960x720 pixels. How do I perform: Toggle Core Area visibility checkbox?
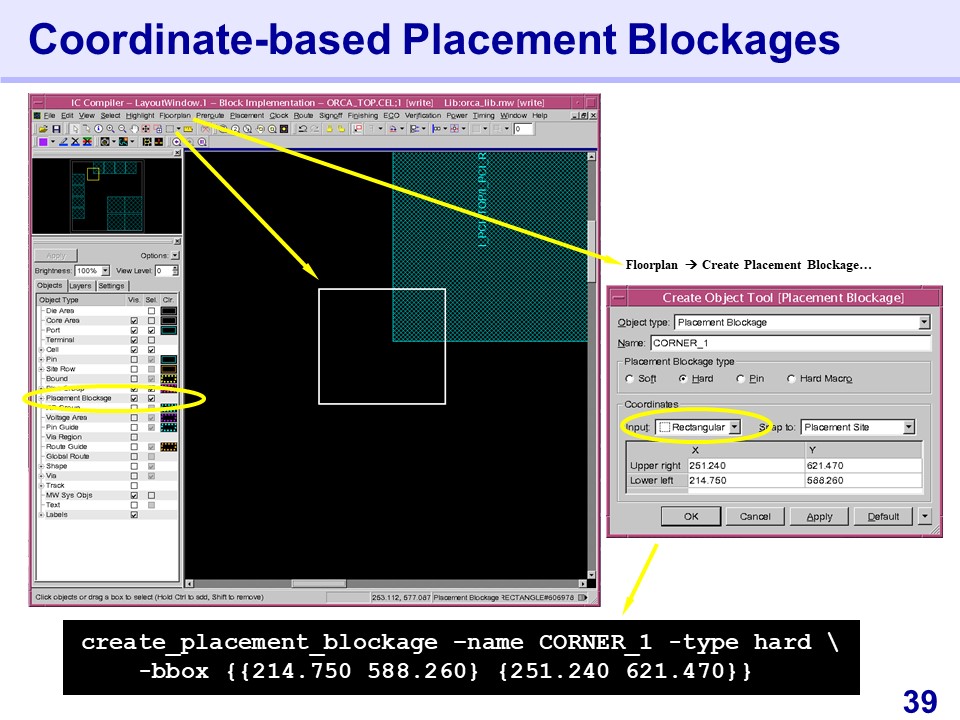pyautogui.click(x=134, y=320)
